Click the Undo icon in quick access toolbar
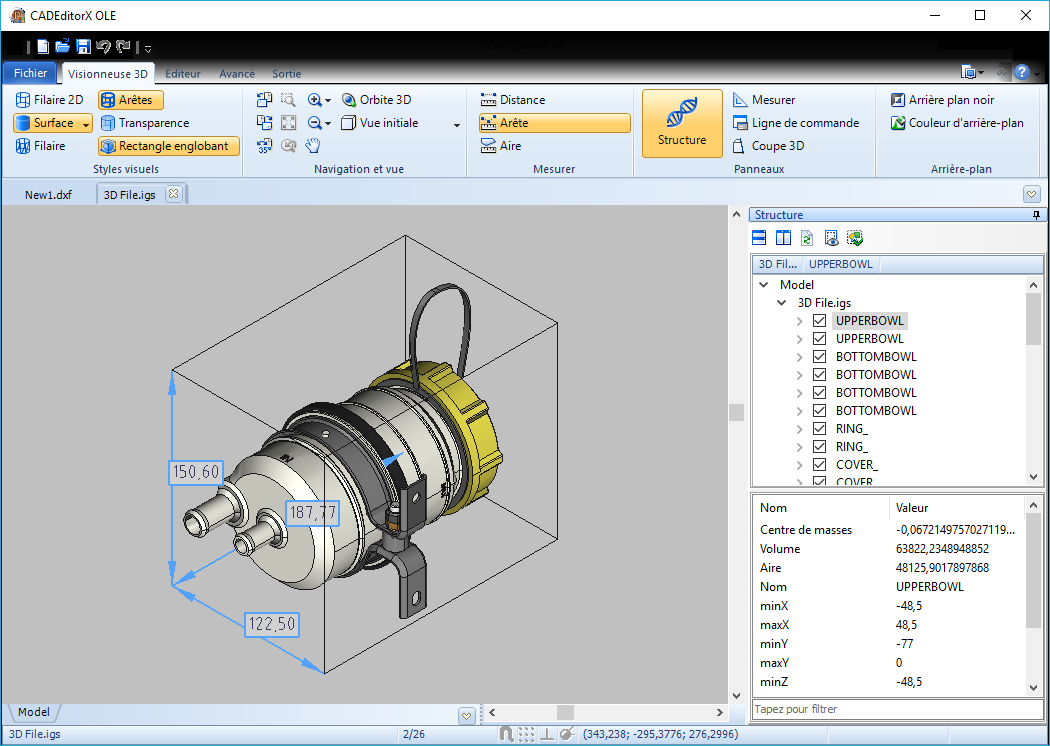Screen dimensions: 1050x746 103,46
